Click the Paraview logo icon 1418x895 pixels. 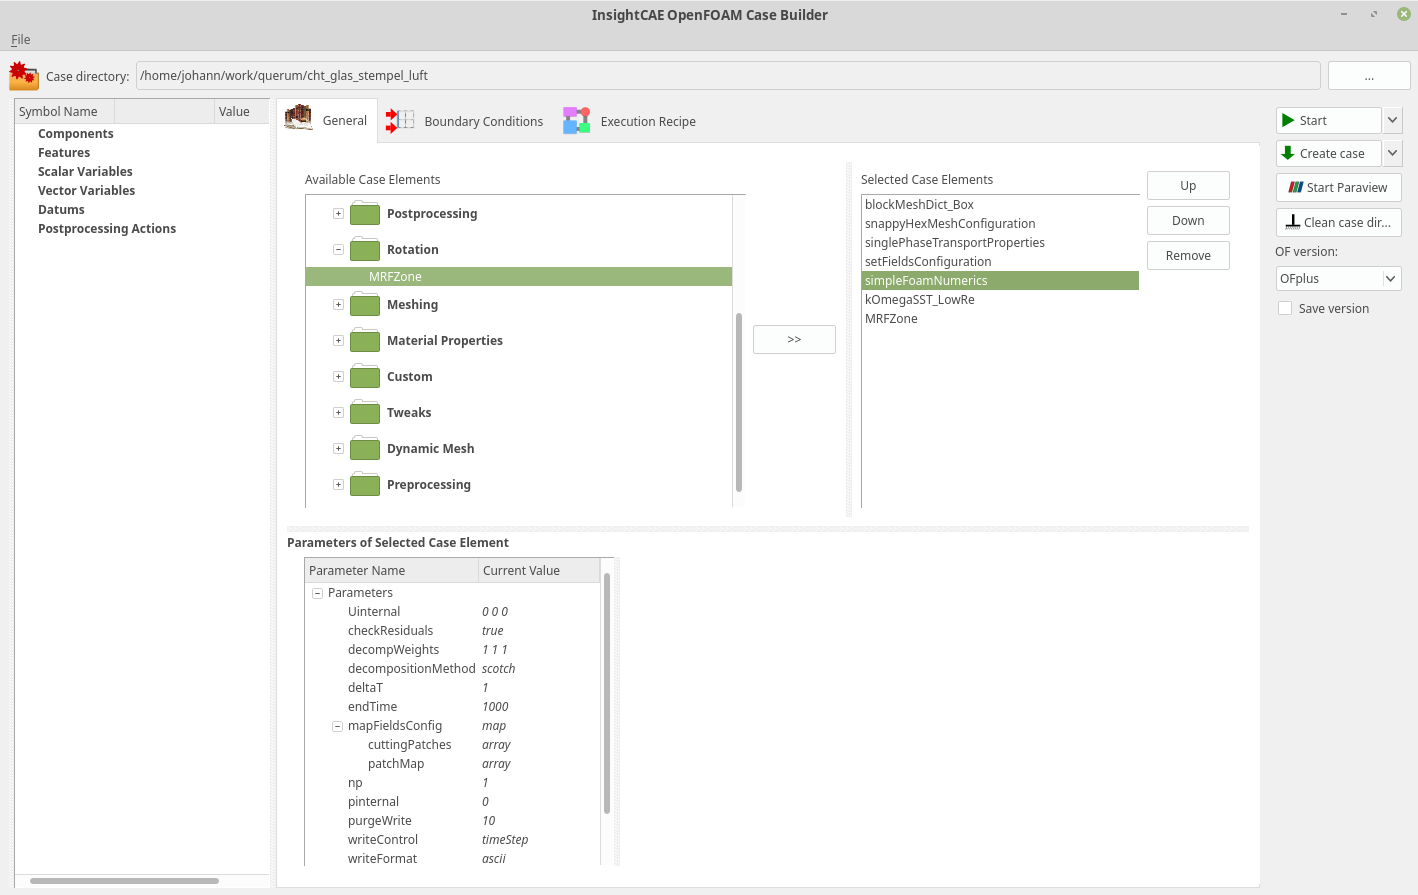point(1296,187)
